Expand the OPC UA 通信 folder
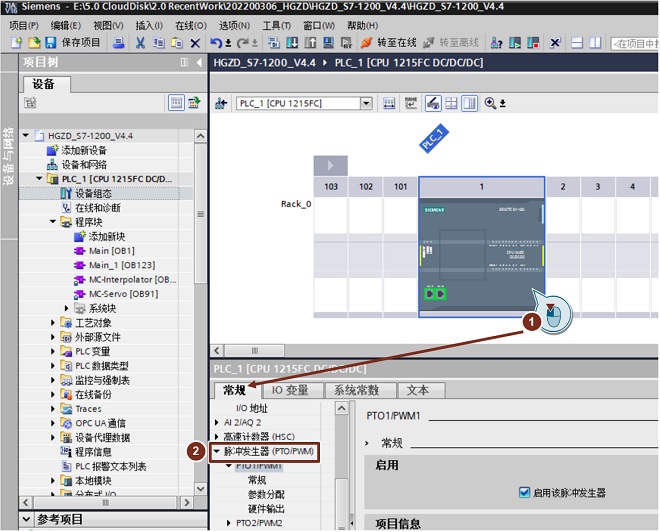This screenshot has width=660, height=532. (53, 423)
